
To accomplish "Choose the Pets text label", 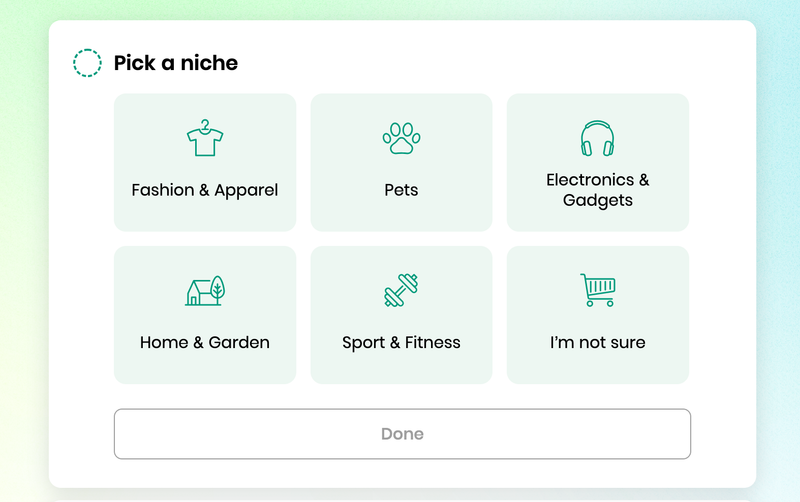I will (x=402, y=190).
